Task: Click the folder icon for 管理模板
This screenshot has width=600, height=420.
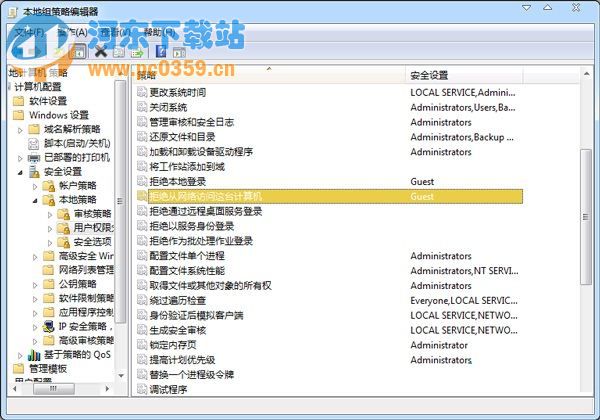Action: coord(18,369)
